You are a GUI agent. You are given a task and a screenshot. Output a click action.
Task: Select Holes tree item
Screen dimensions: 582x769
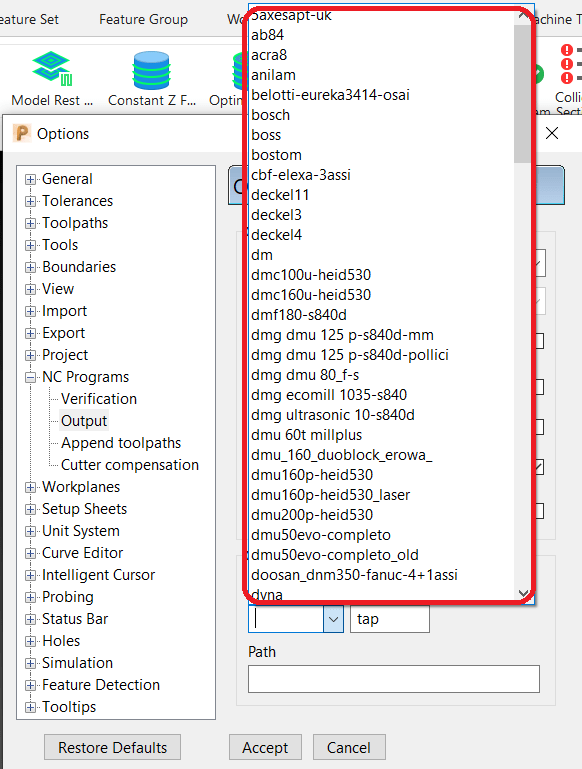[61, 641]
